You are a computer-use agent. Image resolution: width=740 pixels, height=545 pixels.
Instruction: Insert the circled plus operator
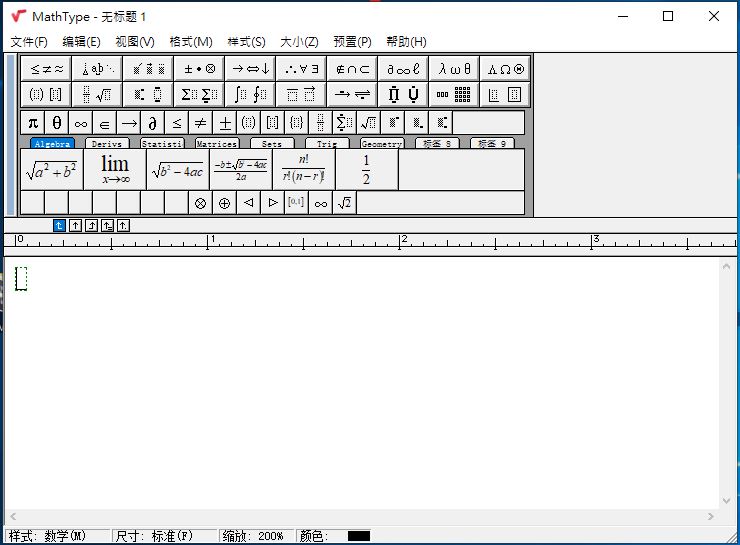click(x=224, y=203)
